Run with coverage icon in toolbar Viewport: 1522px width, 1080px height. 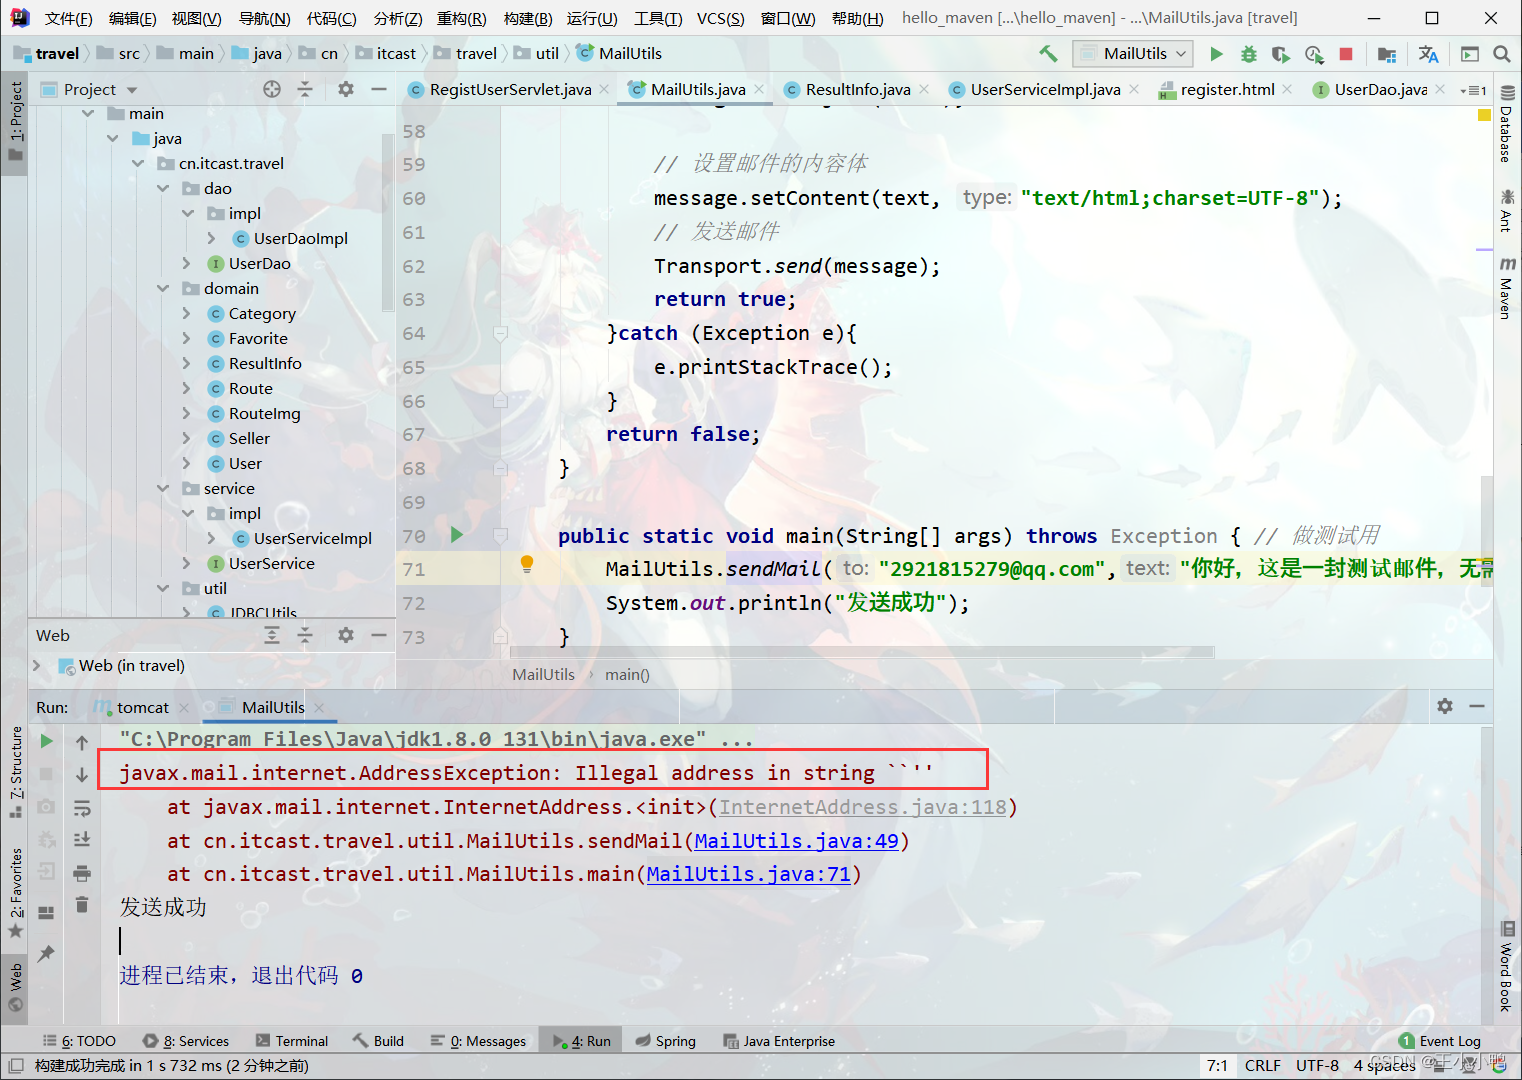tap(1281, 54)
